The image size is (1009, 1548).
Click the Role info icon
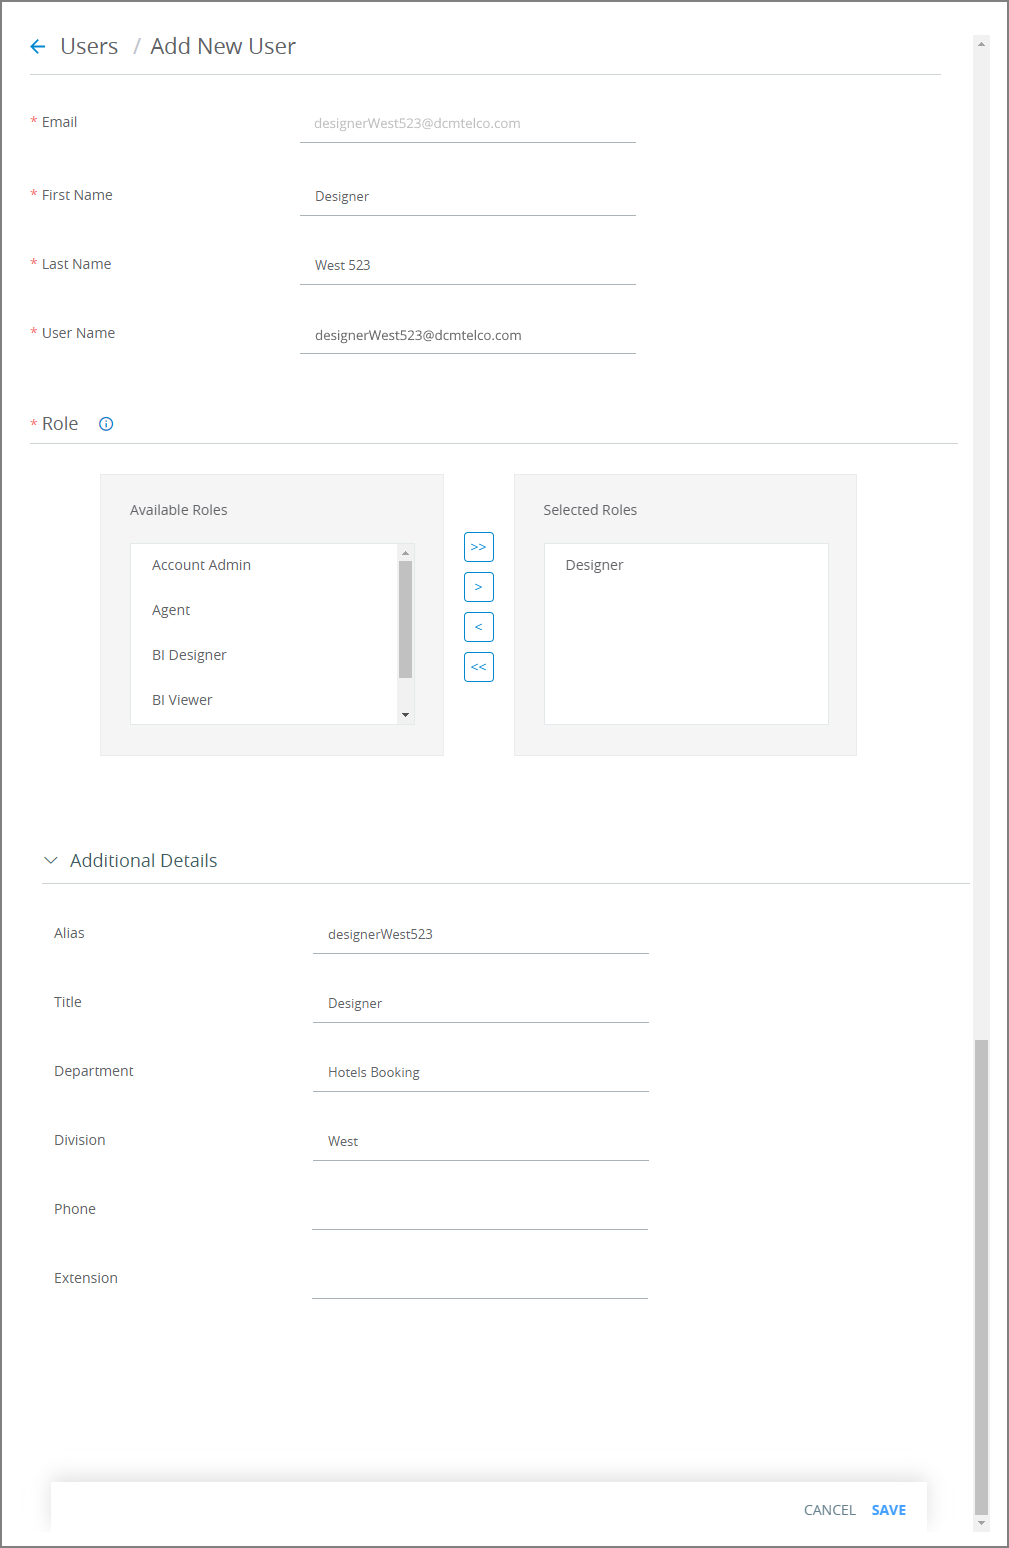point(106,424)
